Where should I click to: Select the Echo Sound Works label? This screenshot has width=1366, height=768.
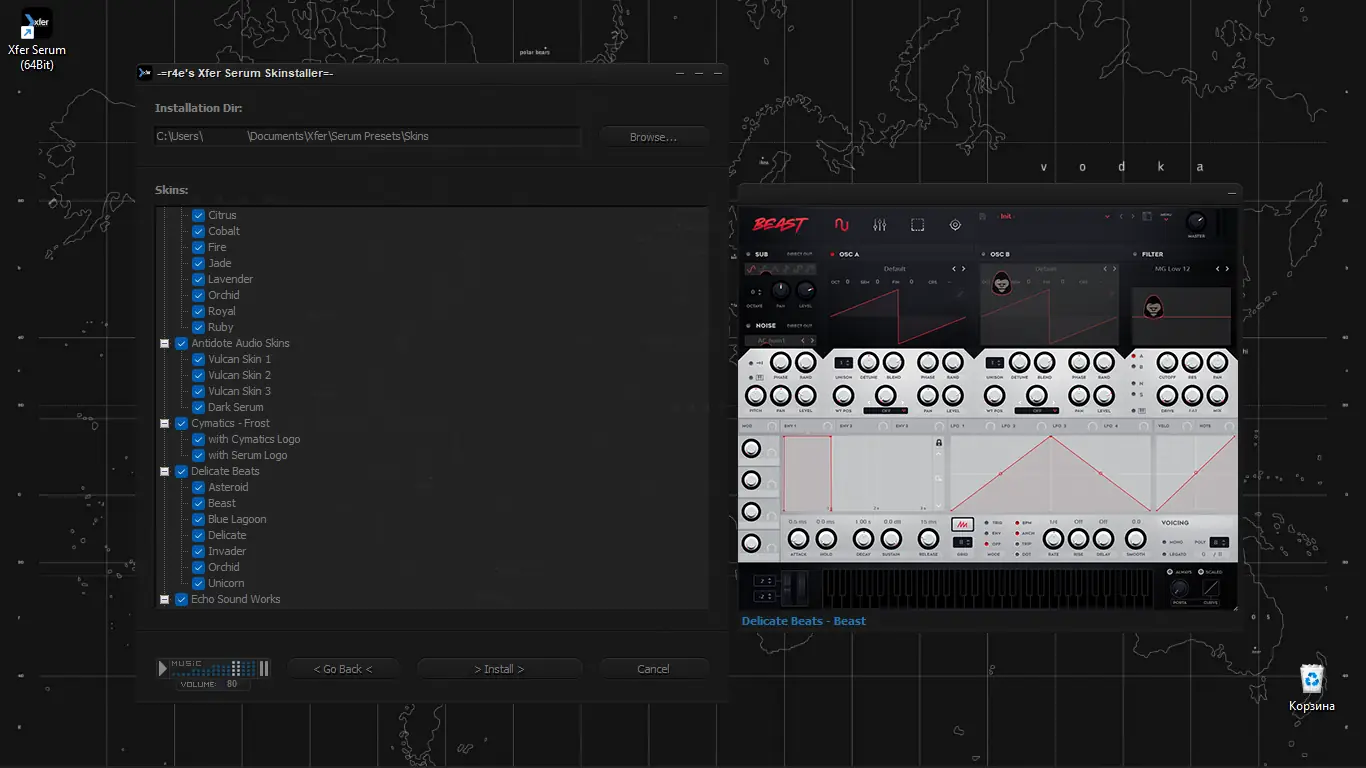click(236, 599)
